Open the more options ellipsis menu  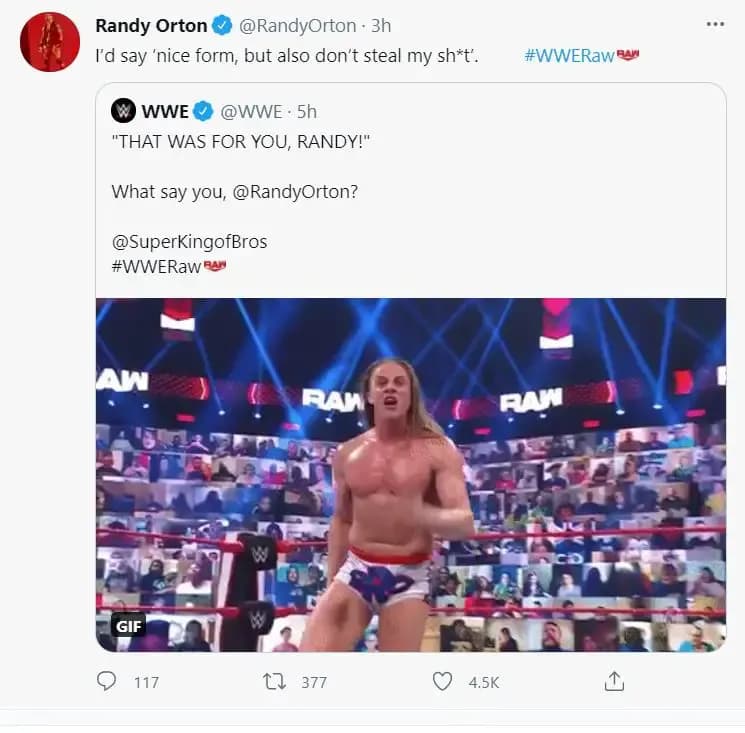click(x=714, y=24)
